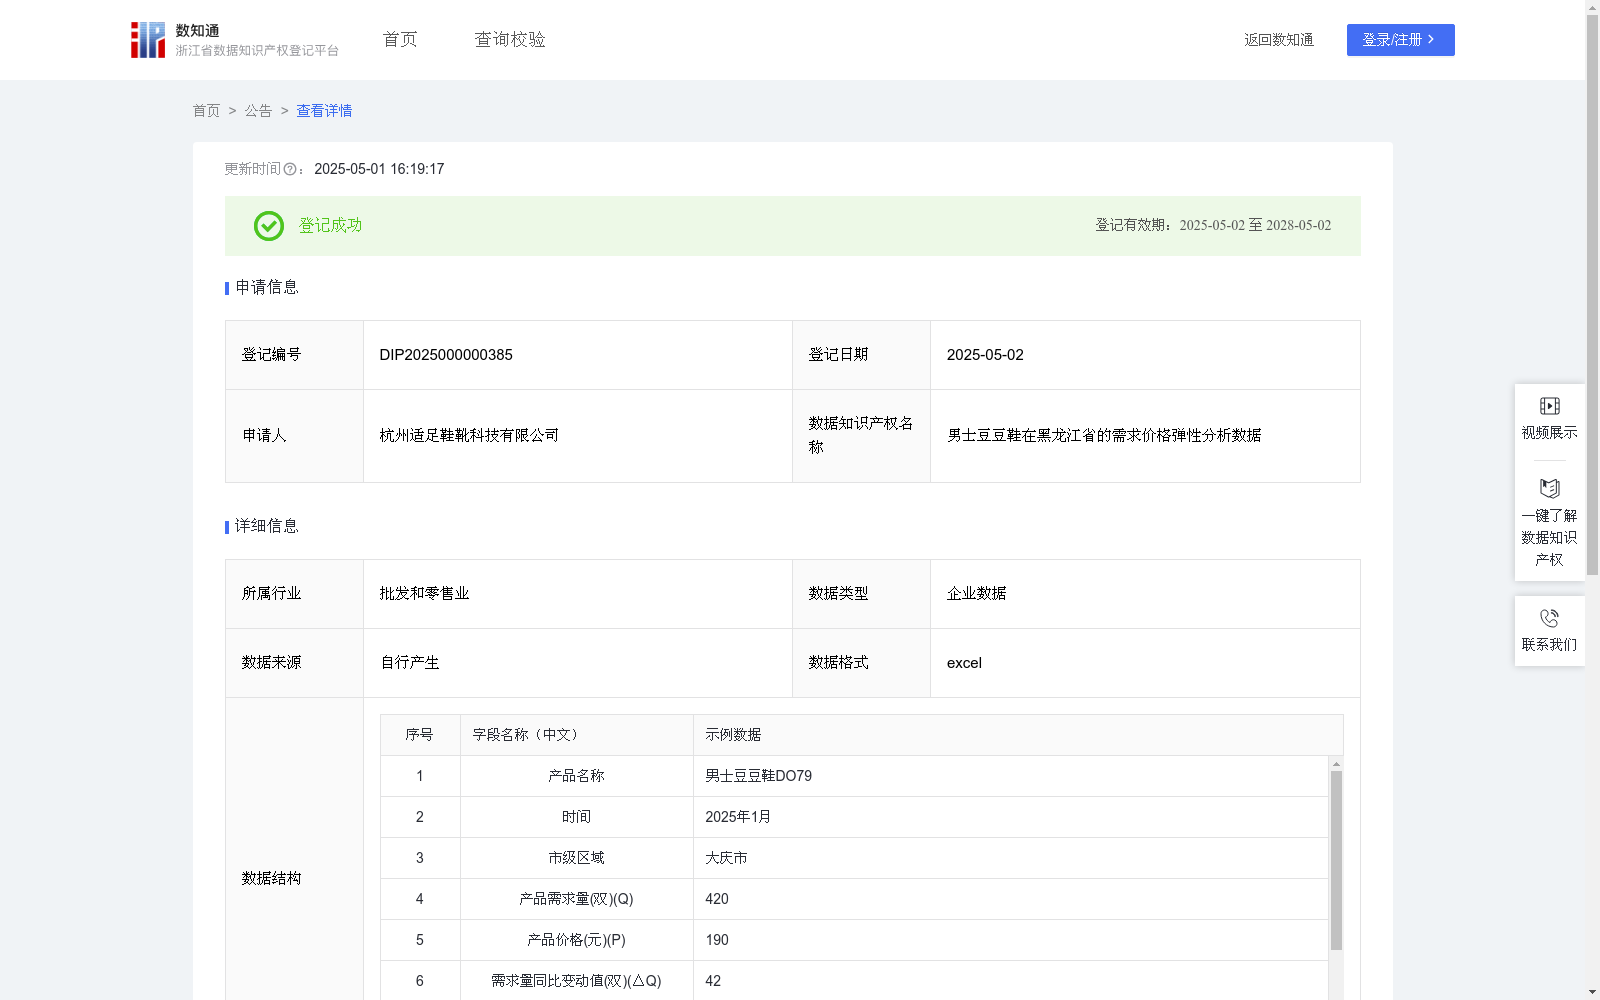The width and height of the screenshot is (1600, 1000).
Task: Open the 视频展示 video icon in sidebar
Action: pos(1549,405)
